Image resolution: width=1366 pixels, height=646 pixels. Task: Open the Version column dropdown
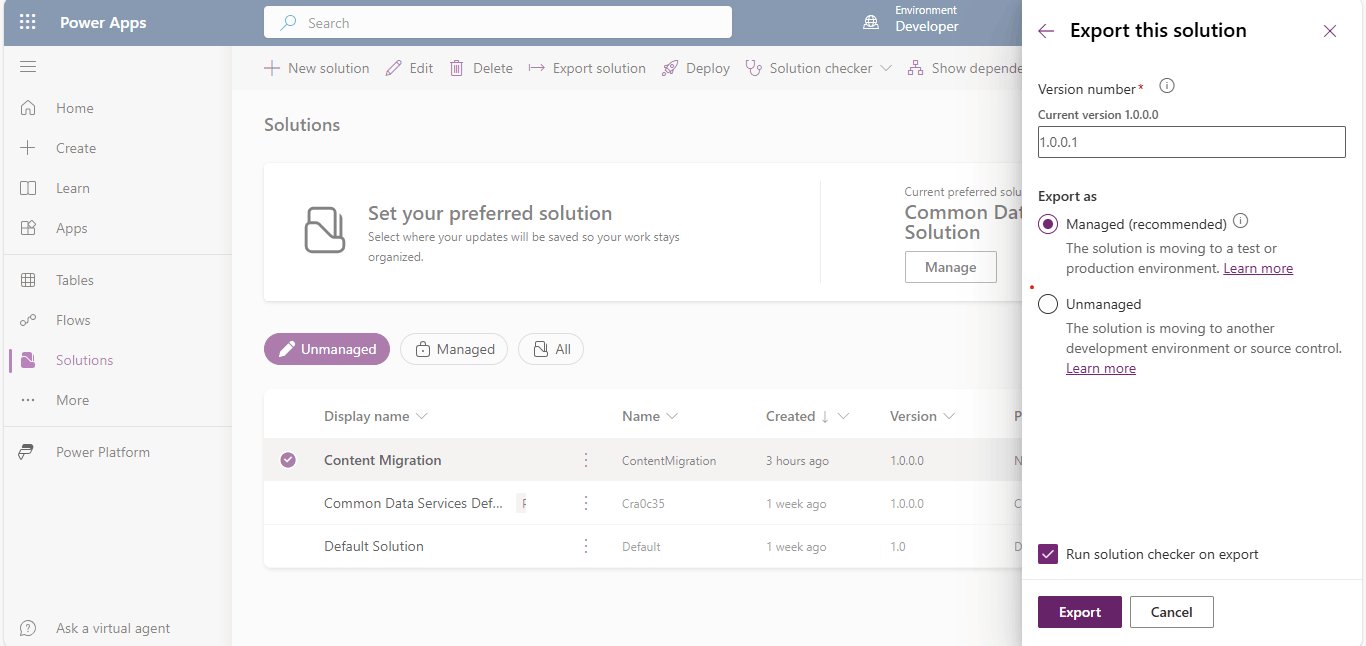(x=948, y=416)
